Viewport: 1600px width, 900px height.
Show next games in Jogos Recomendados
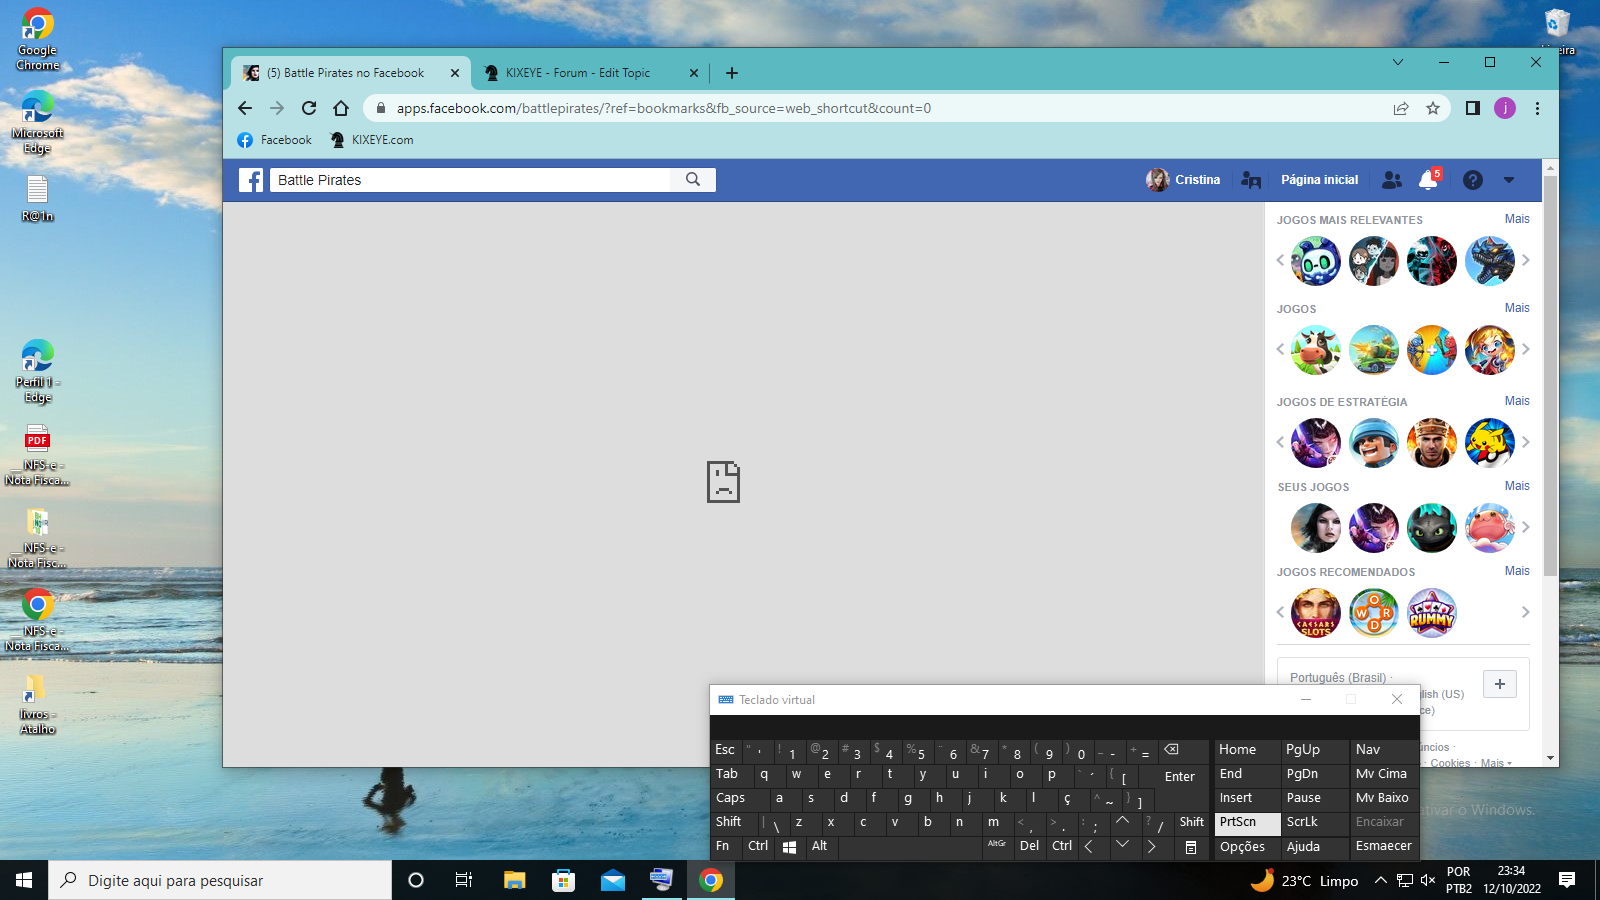(1526, 612)
